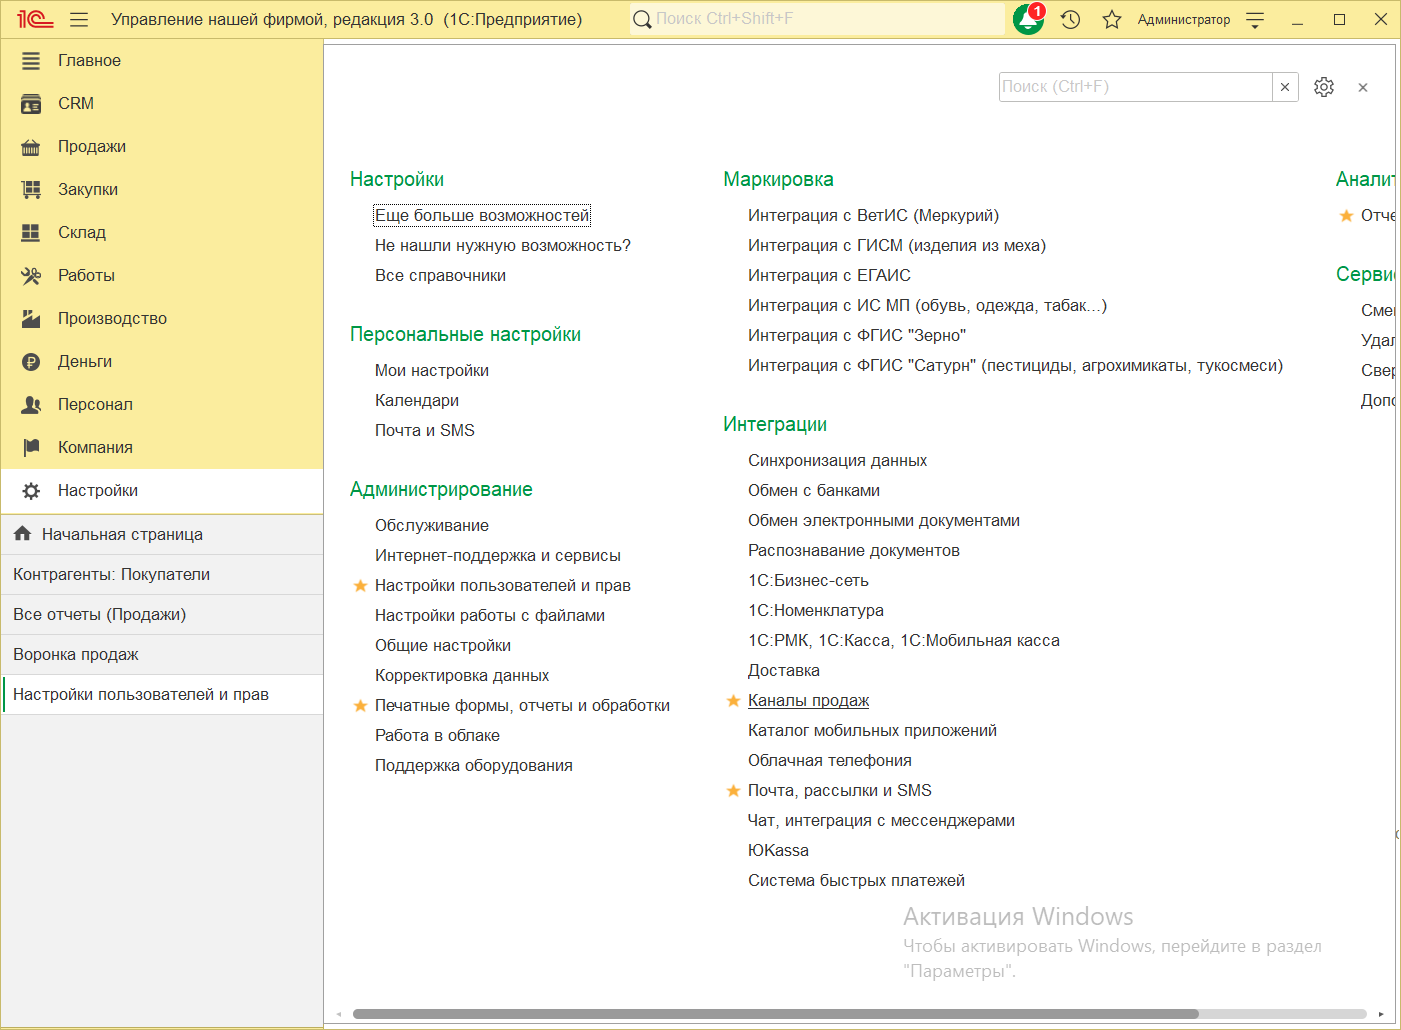1401x1030 pixels.
Task: Open the history clock icon
Action: [1070, 19]
